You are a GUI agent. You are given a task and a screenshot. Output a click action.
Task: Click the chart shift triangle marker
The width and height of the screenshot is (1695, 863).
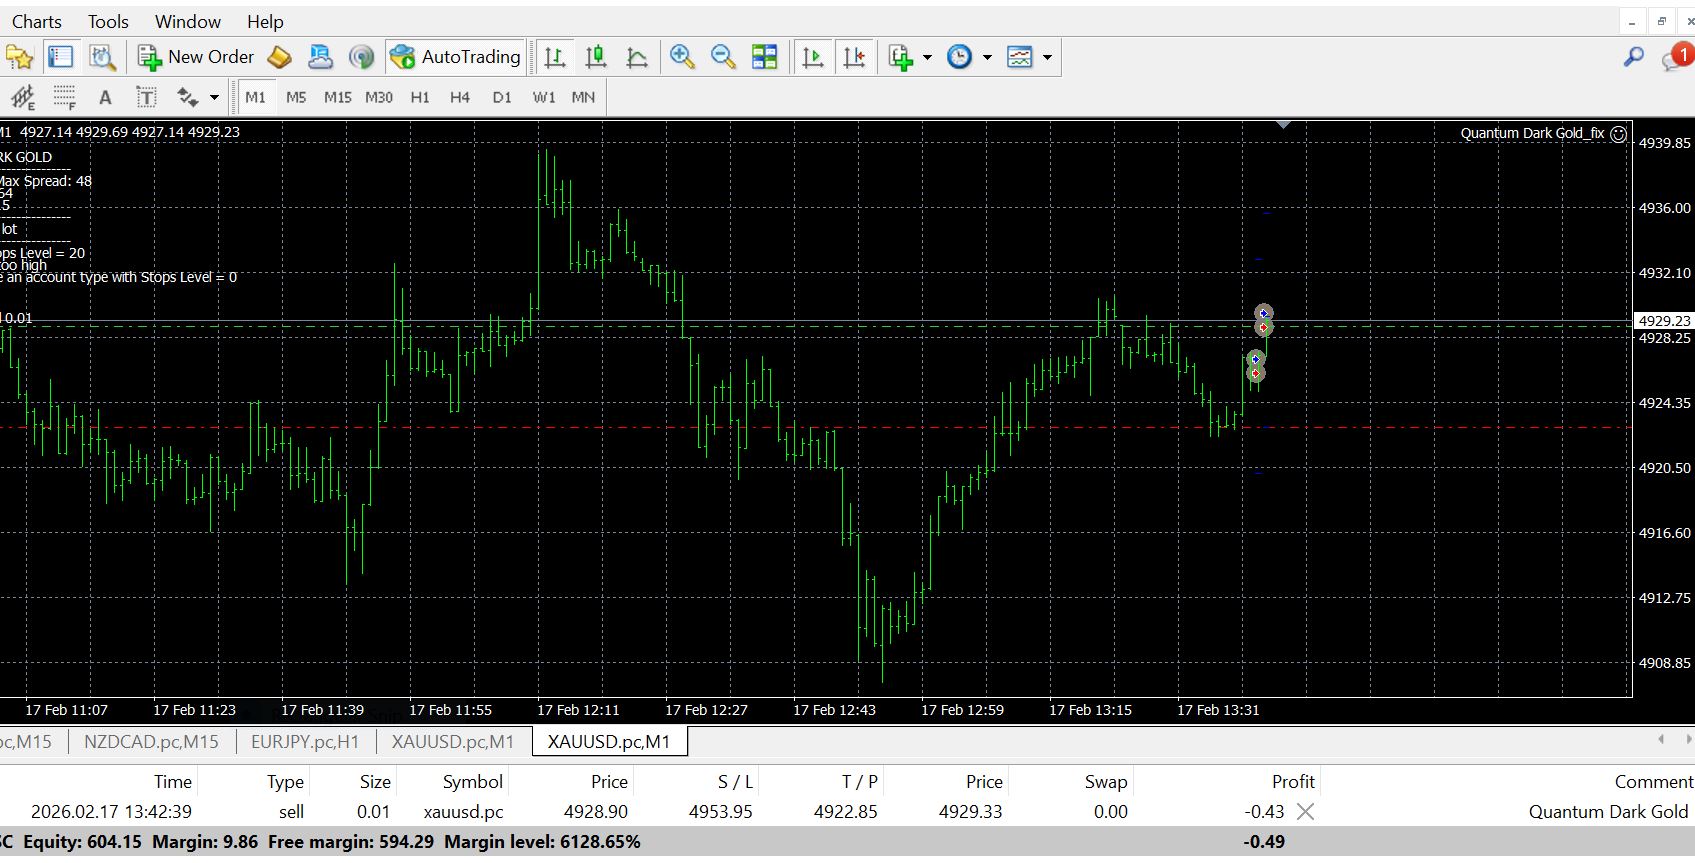[1283, 125]
